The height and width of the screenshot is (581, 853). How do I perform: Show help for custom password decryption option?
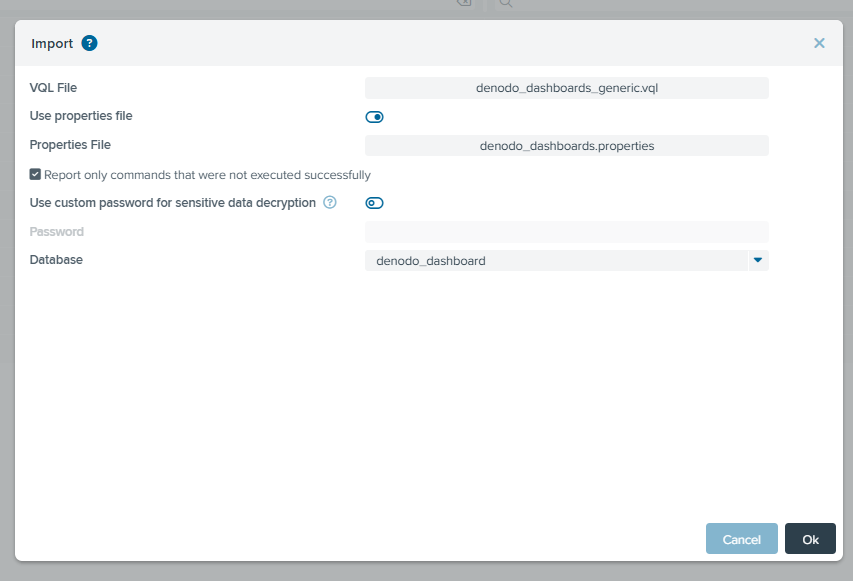coord(330,202)
